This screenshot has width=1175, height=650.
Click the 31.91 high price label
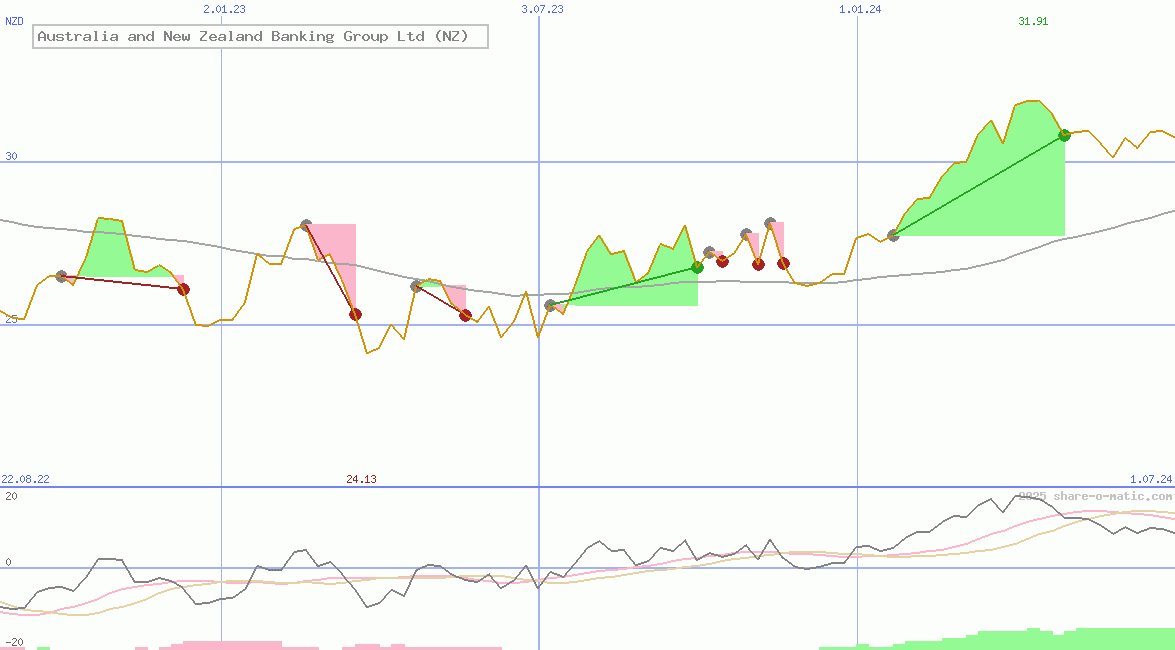[x=1033, y=21]
